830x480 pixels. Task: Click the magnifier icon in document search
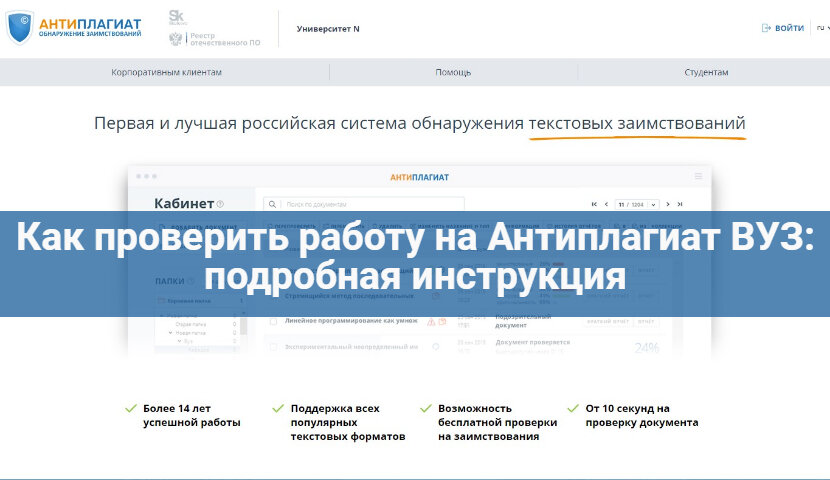coord(272,204)
